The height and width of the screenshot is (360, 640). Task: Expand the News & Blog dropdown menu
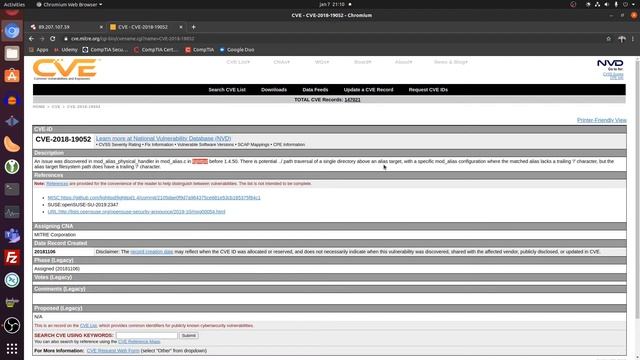[451, 62]
